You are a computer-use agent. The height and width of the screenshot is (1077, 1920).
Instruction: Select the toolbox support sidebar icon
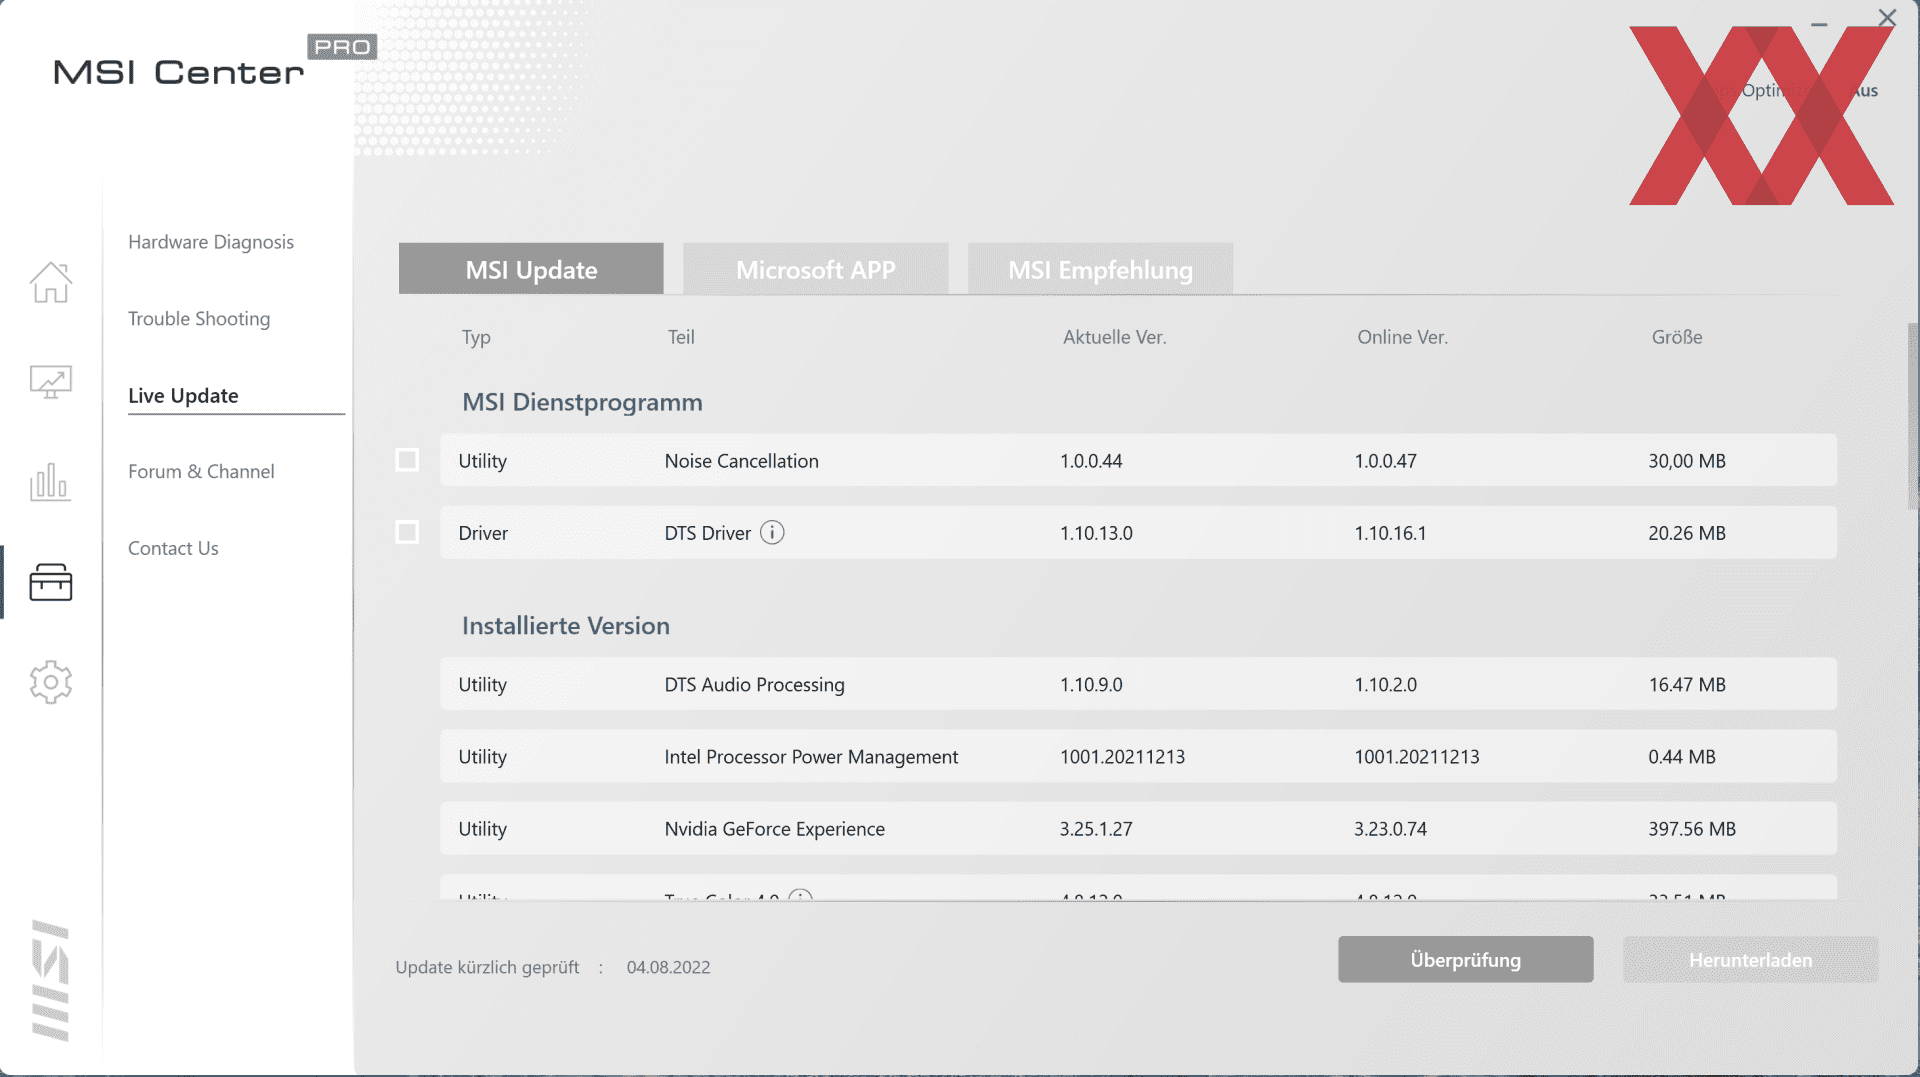[x=50, y=582]
